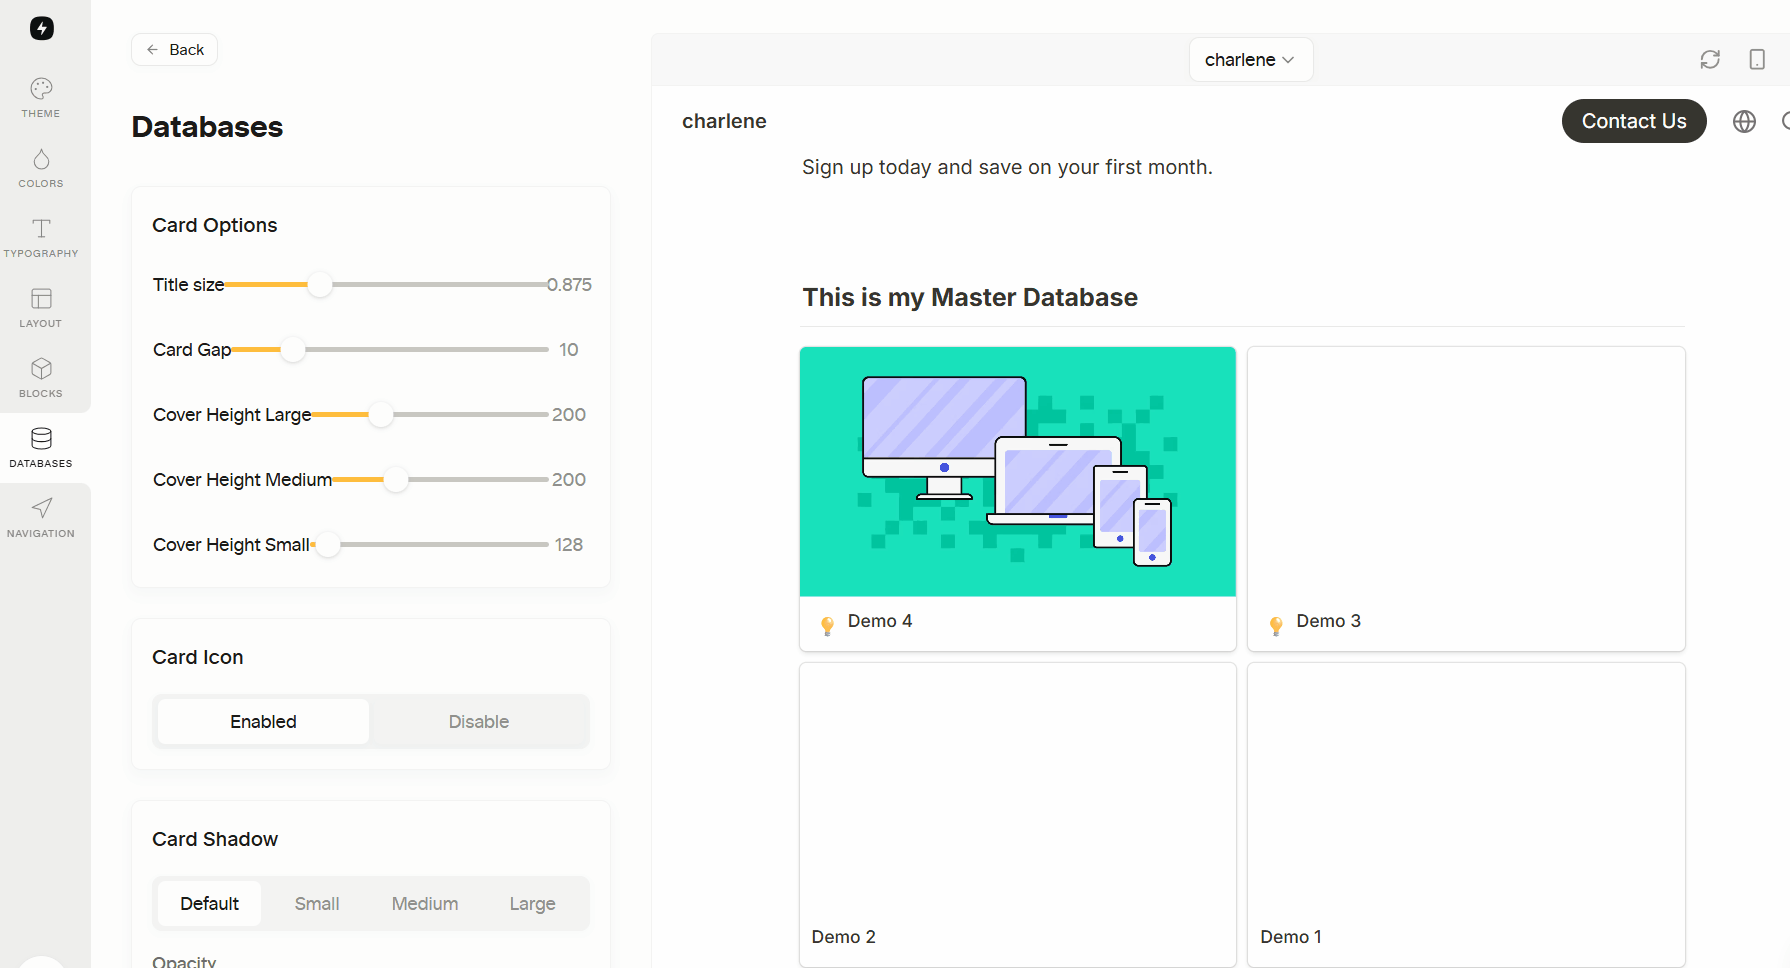
Task: Select the Blocks sidebar icon
Action: 41,378
